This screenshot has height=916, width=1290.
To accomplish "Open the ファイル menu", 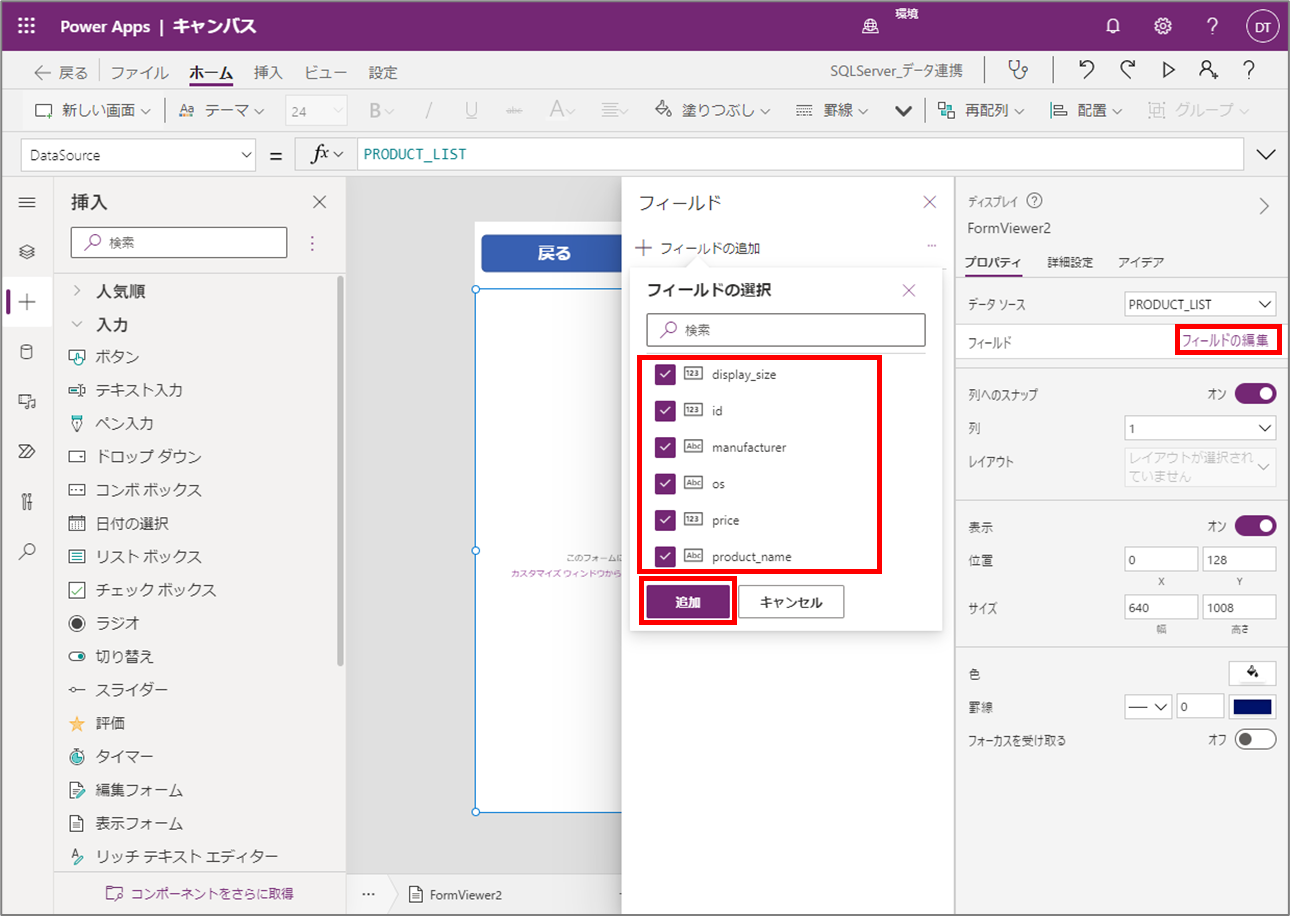I will click(139, 72).
